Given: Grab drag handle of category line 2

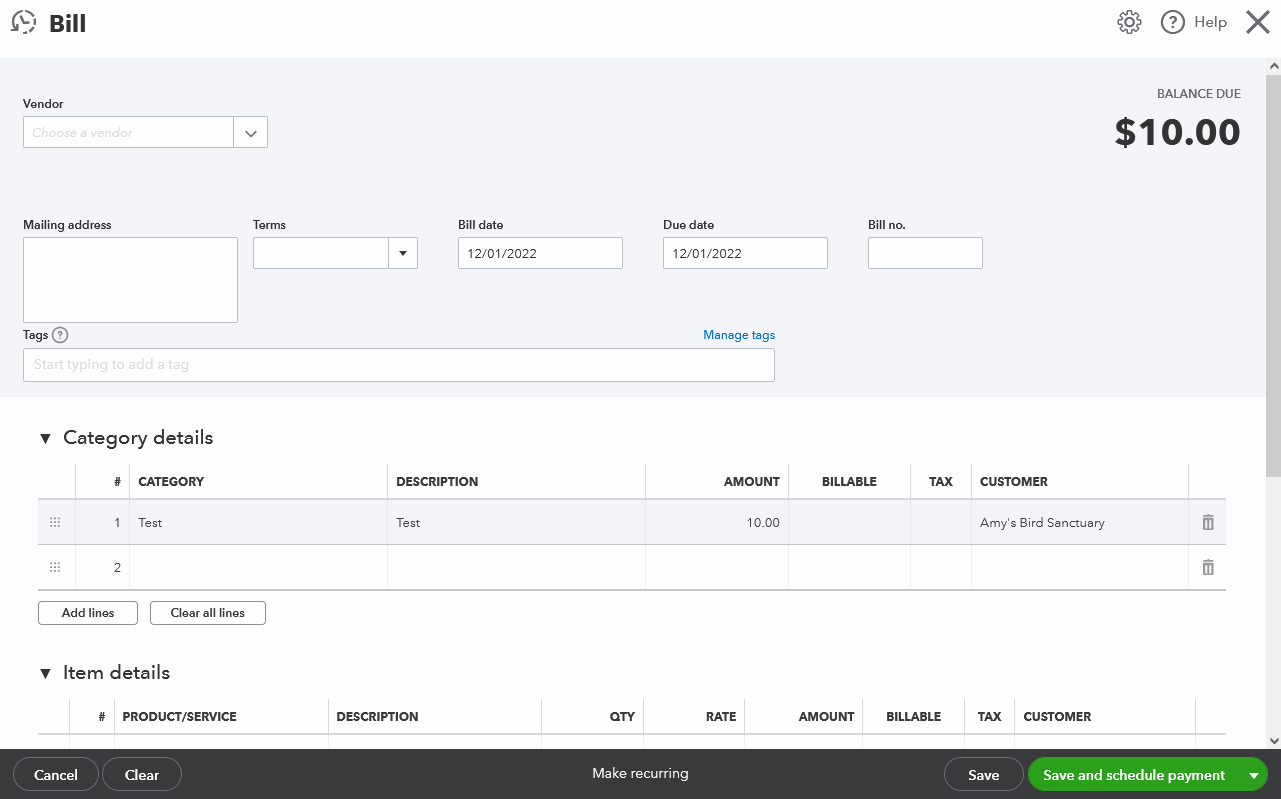Looking at the screenshot, I should [x=55, y=567].
